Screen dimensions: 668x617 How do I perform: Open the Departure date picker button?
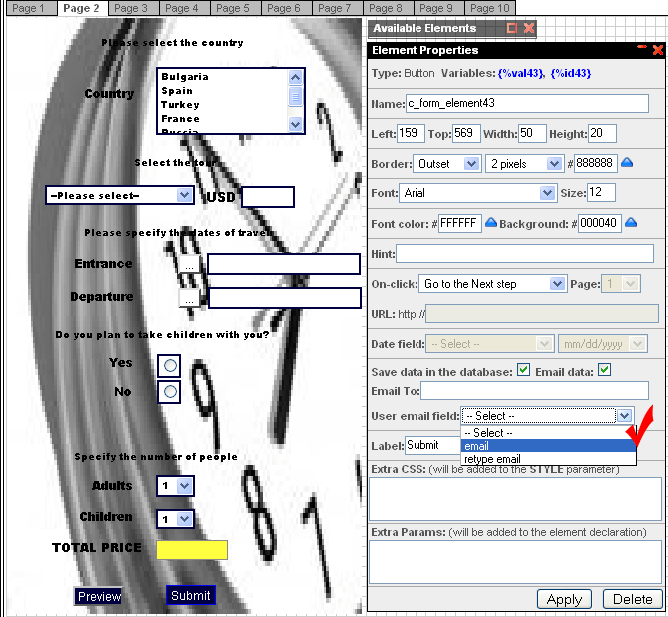[190, 298]
